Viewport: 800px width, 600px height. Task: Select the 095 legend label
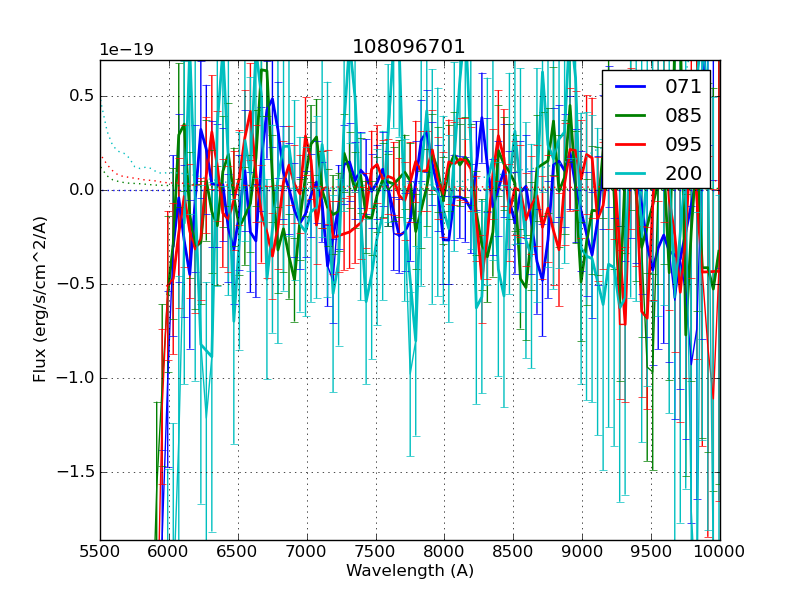(x=684, y=144)
